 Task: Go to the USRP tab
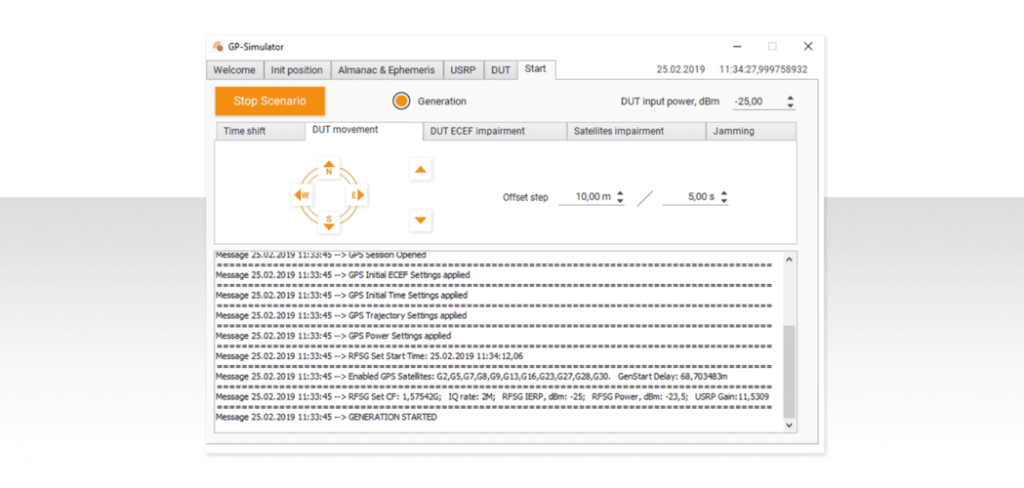point(463,70)
